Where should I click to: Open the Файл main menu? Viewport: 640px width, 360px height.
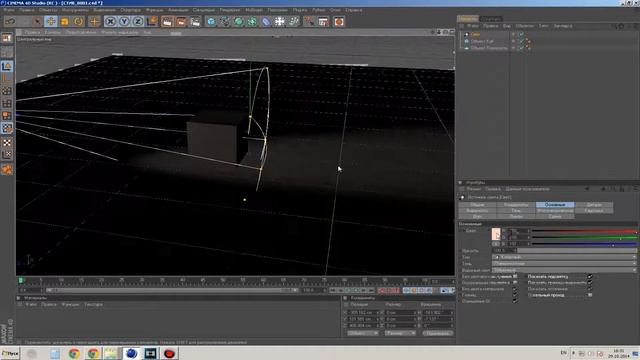click(x=9, y=10)
